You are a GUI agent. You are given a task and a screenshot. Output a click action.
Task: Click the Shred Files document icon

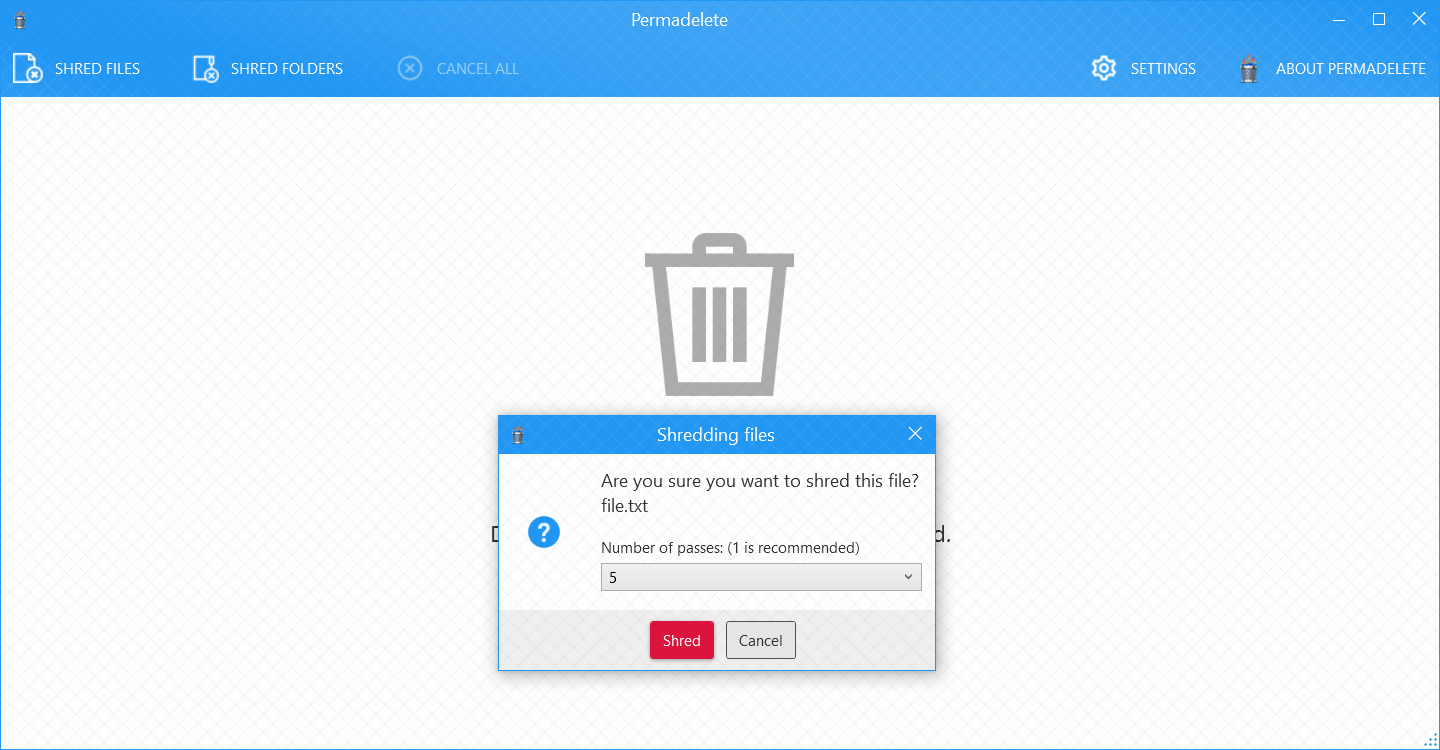tap(28, 68)
